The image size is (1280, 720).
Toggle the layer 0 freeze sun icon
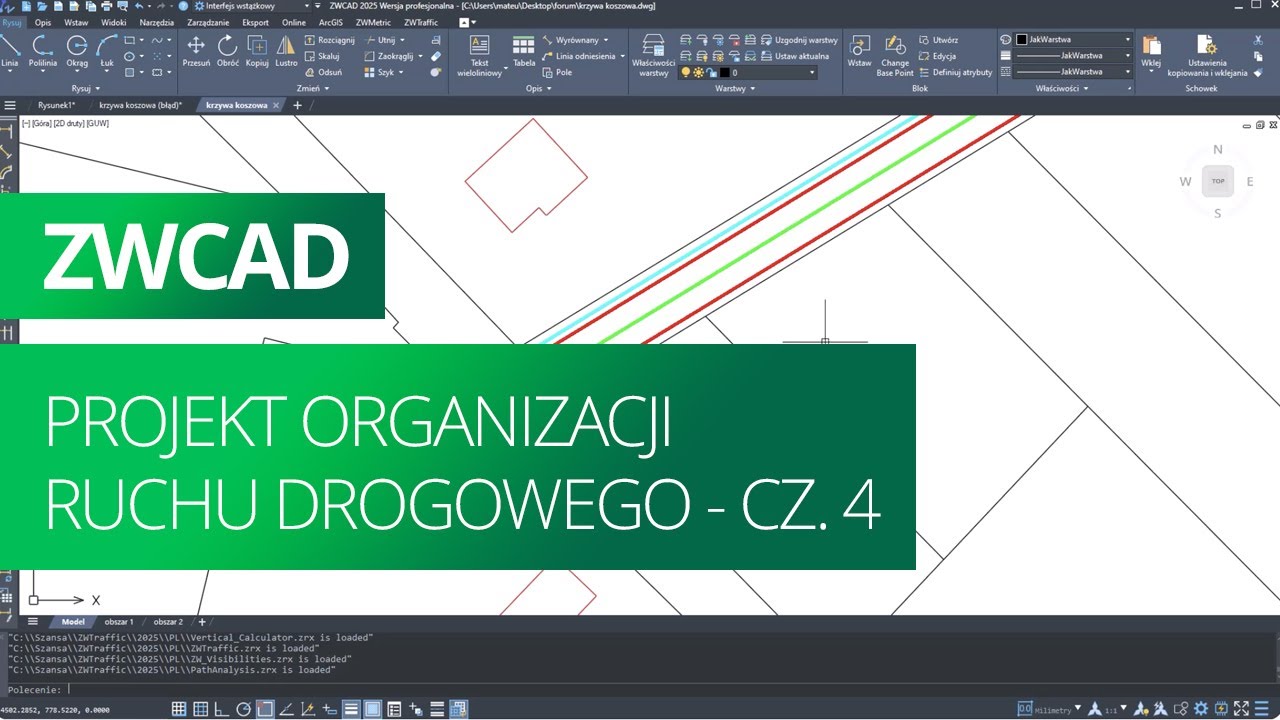pyautogui.click(x=698, y=72)
